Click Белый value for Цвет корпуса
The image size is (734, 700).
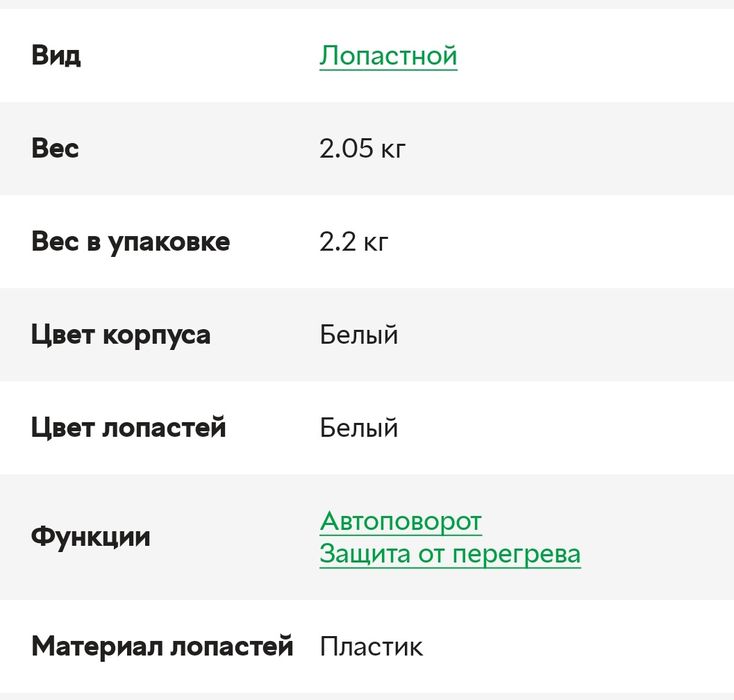point(359,334)
